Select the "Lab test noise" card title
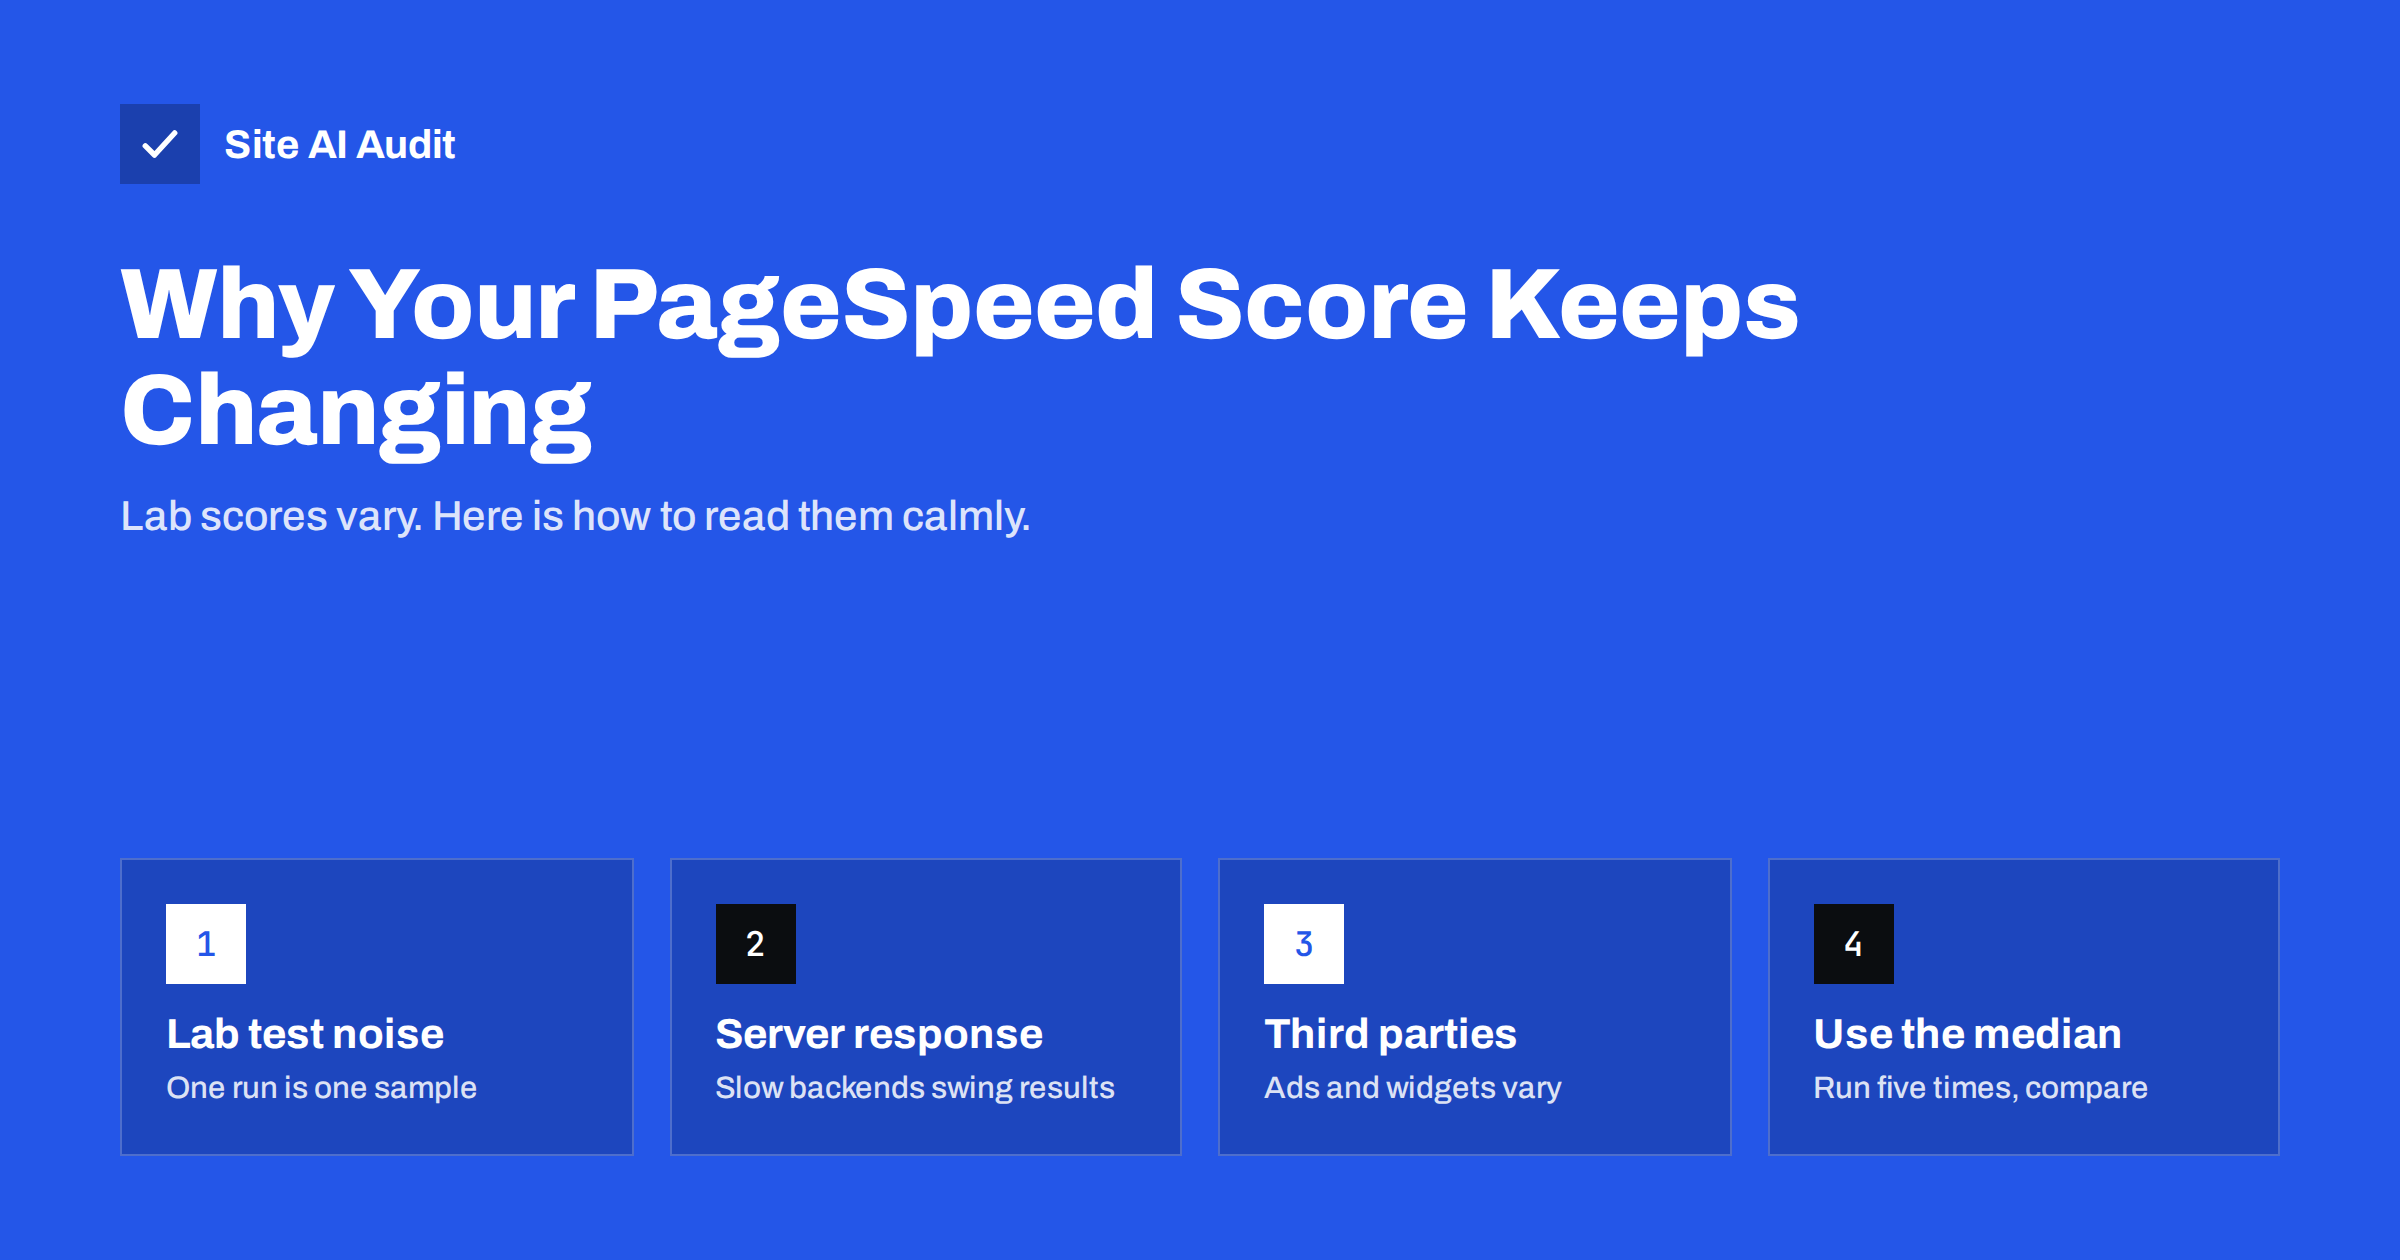This screenshot has width=2400, height=1260. (x=305, y=1034)
